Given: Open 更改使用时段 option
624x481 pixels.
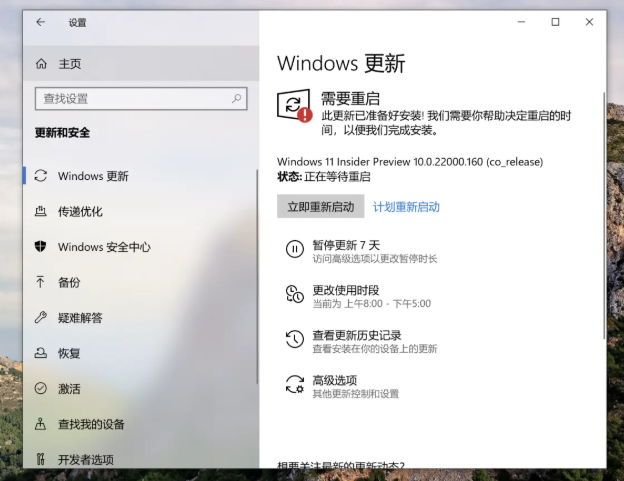Looking at the screenshot, I should (358, 296).
